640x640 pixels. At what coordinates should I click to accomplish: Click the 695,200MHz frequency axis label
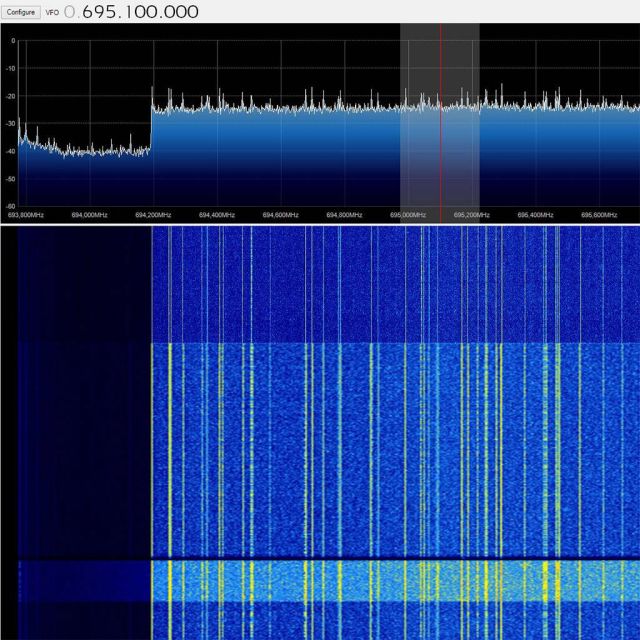[472, 214]
